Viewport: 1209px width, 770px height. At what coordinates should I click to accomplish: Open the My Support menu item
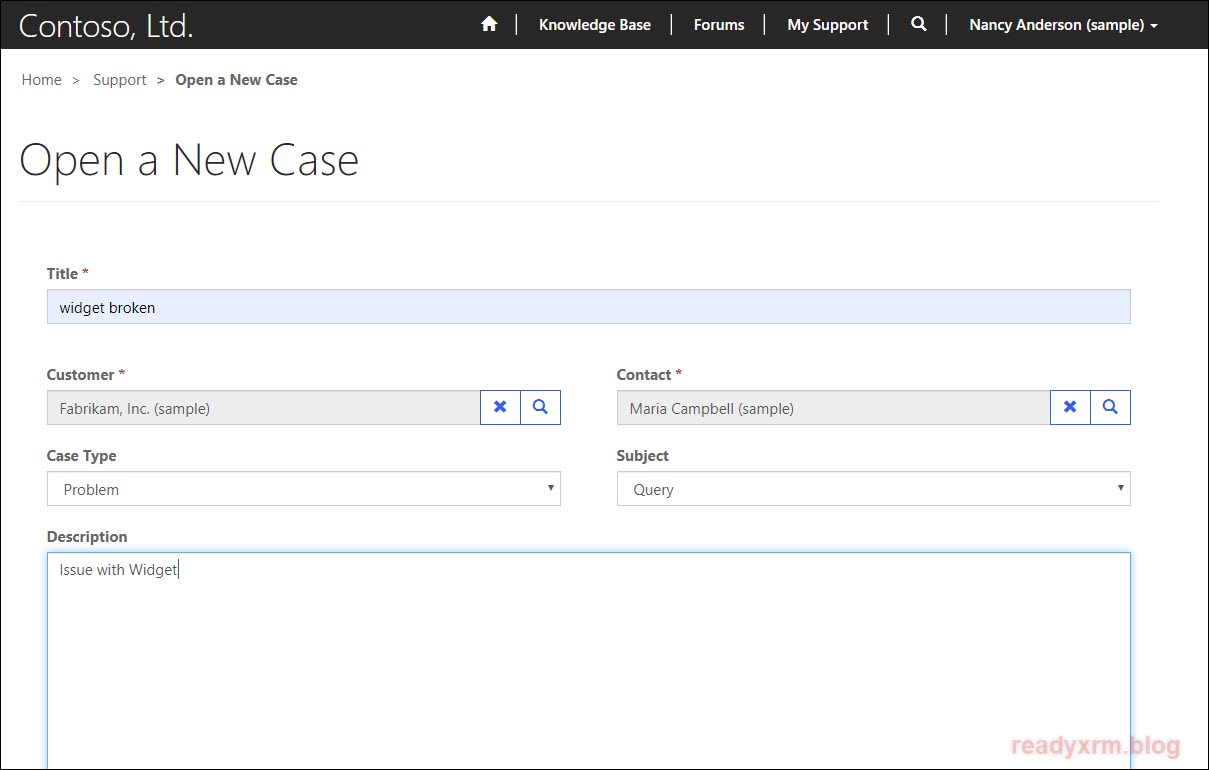pos(827,25)
